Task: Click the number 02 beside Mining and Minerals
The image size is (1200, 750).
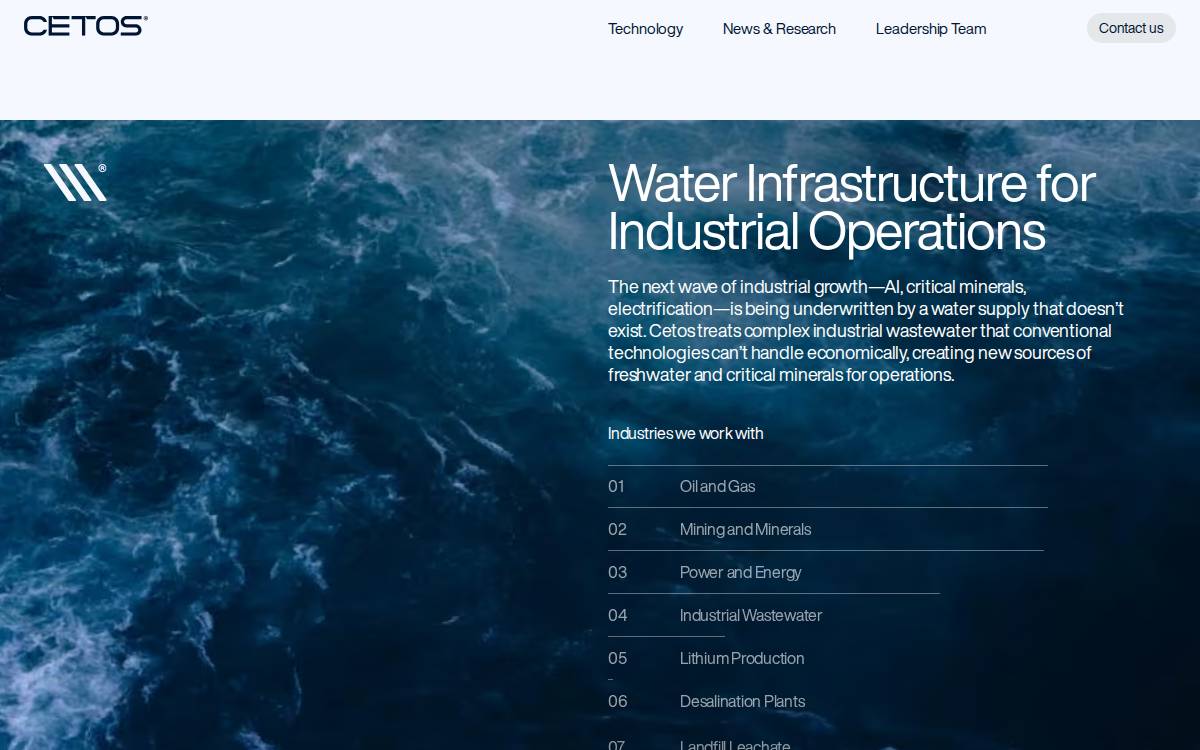Action: [617, 530]
